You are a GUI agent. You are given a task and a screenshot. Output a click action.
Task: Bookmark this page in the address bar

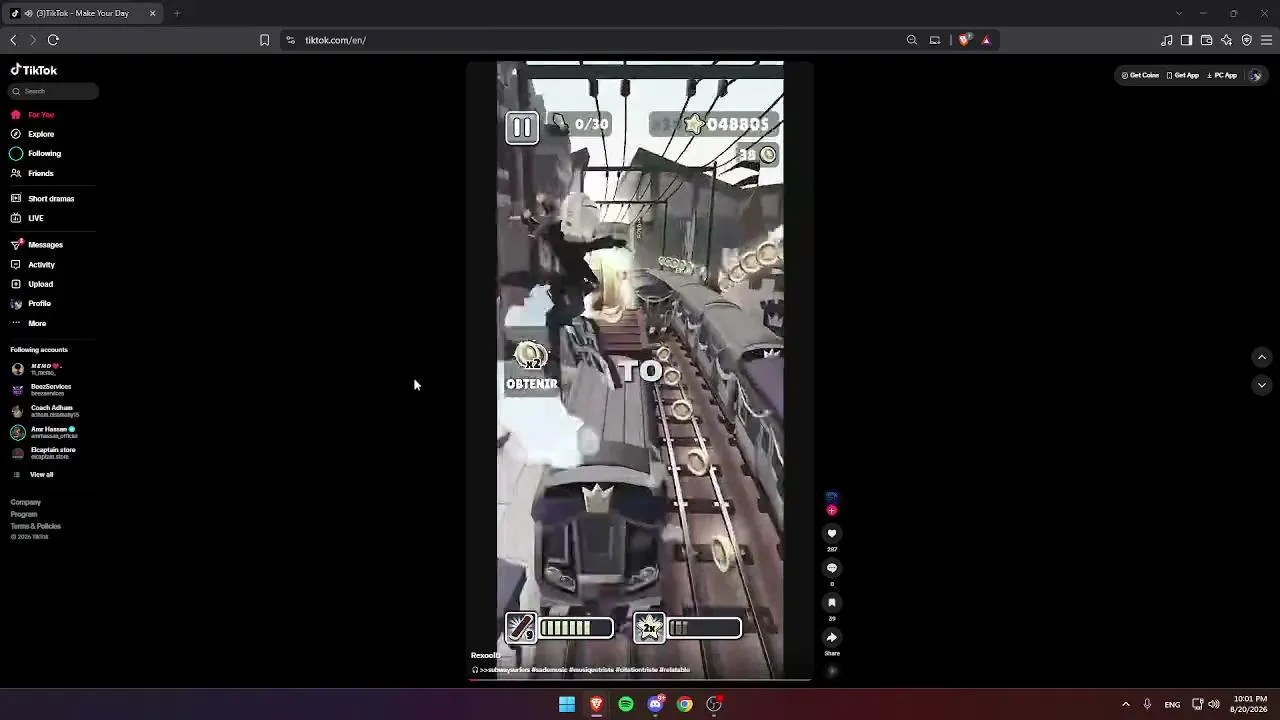[x=264, y=40]
